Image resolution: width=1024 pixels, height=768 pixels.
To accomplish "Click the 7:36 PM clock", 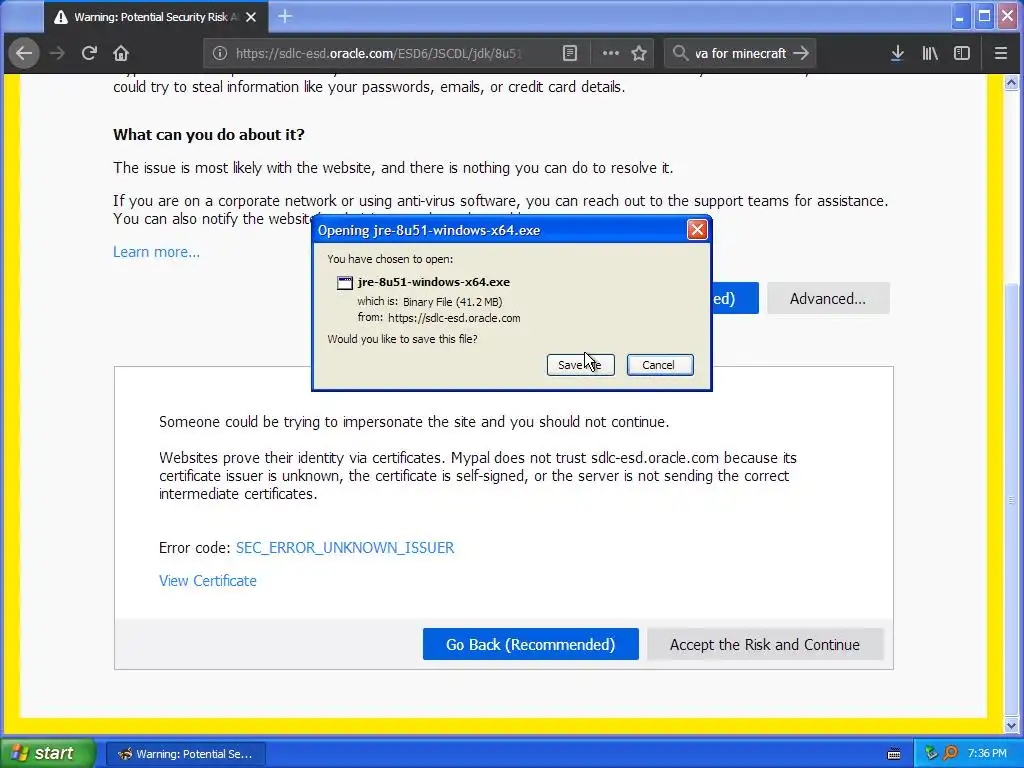I will [987, 754].
